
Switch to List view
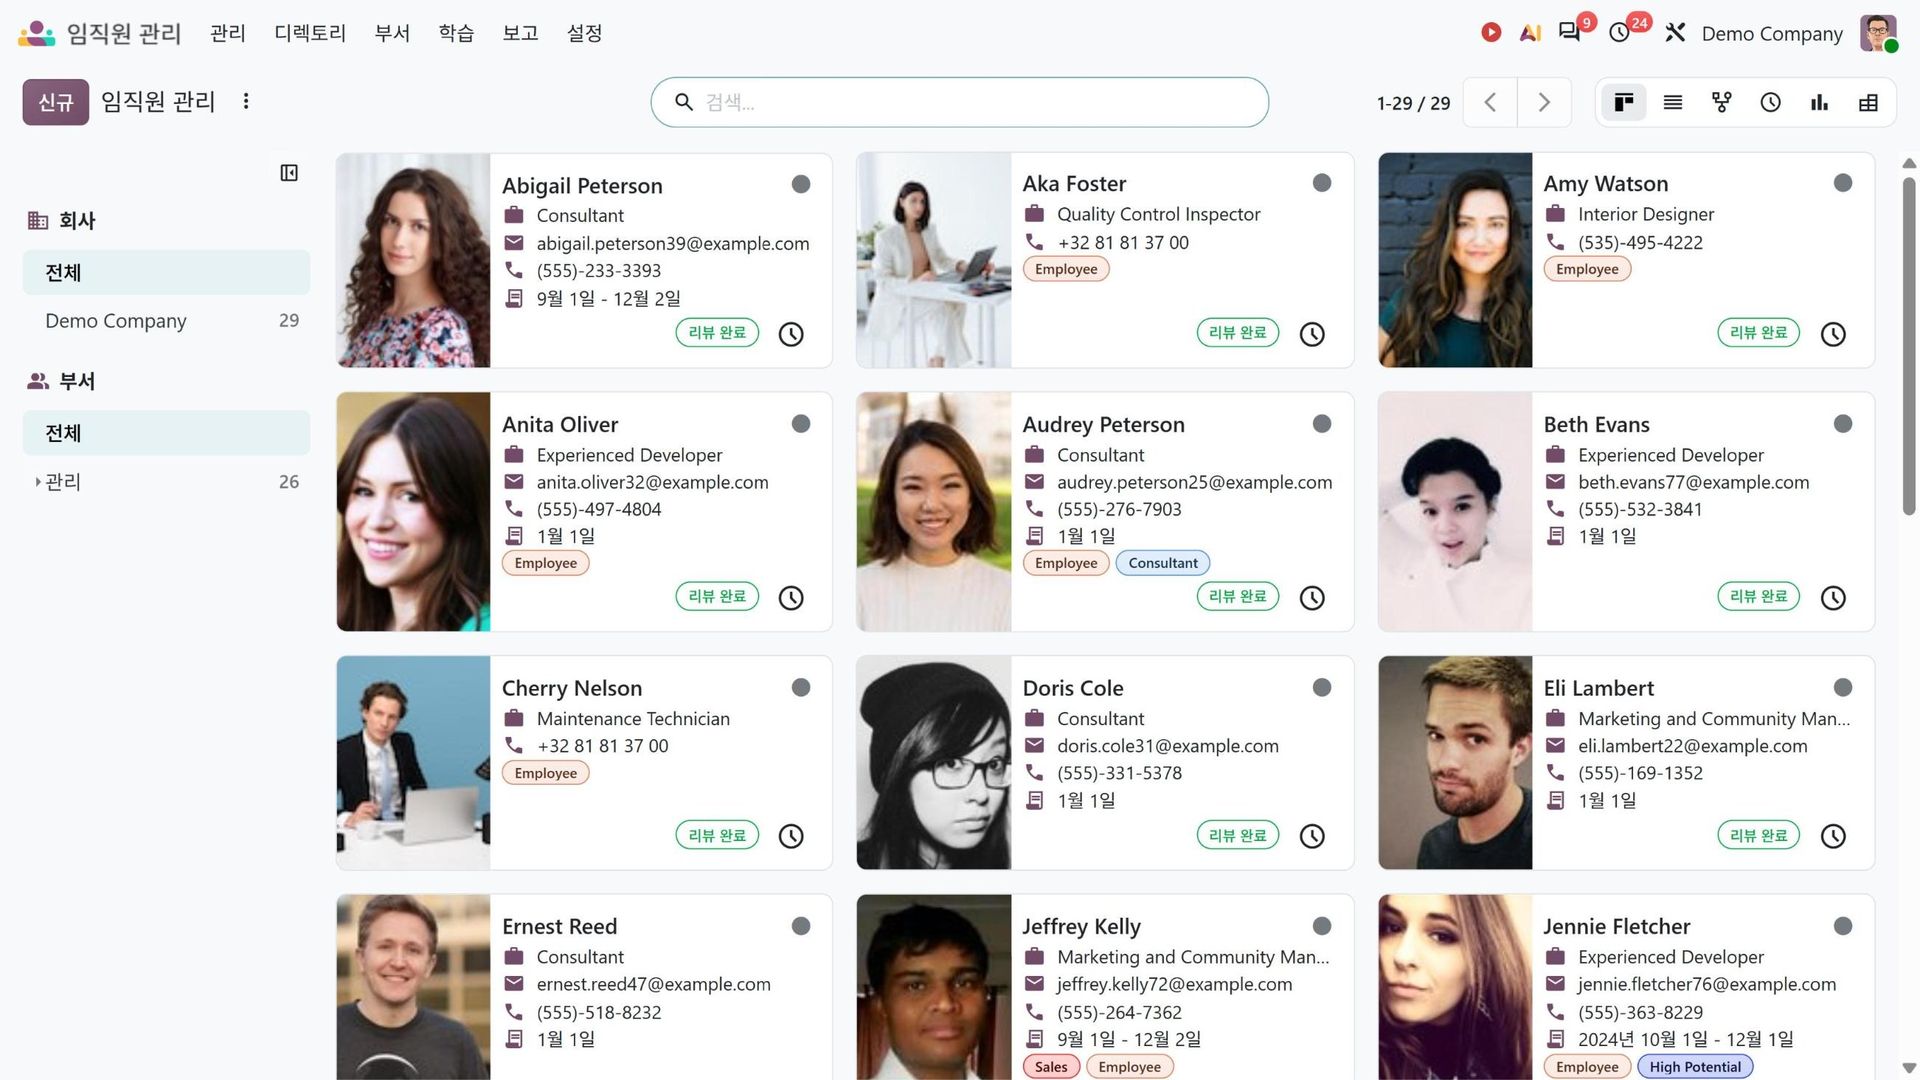pos(1673,102)
